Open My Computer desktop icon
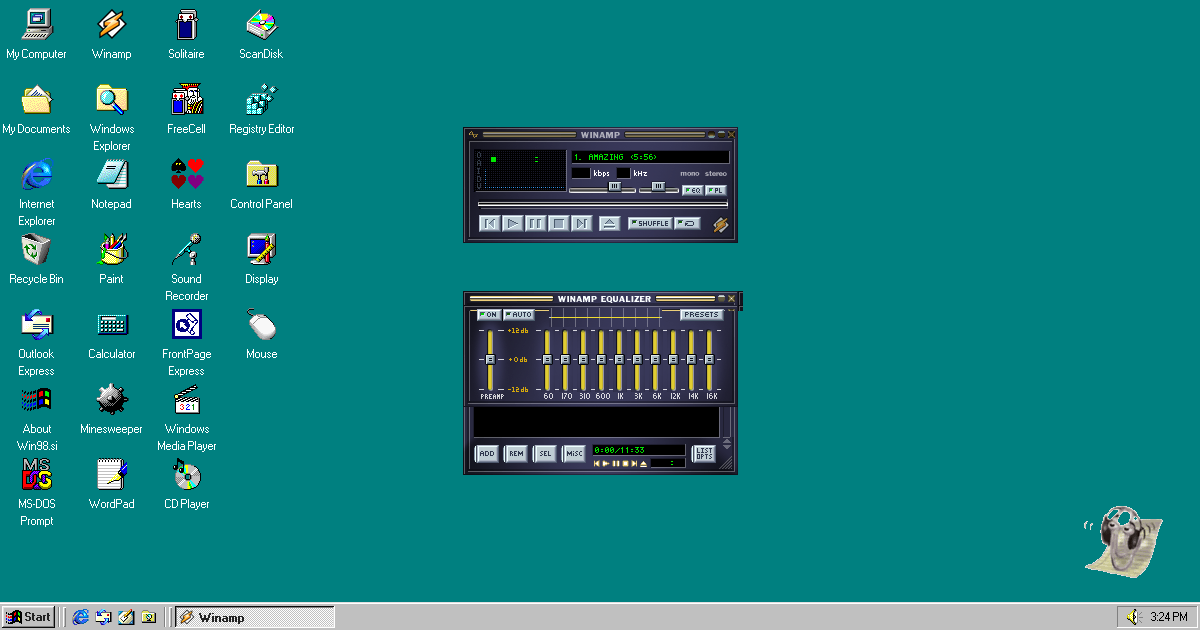This screenshot has width=1200, height=630. click(x=36, y=35)
